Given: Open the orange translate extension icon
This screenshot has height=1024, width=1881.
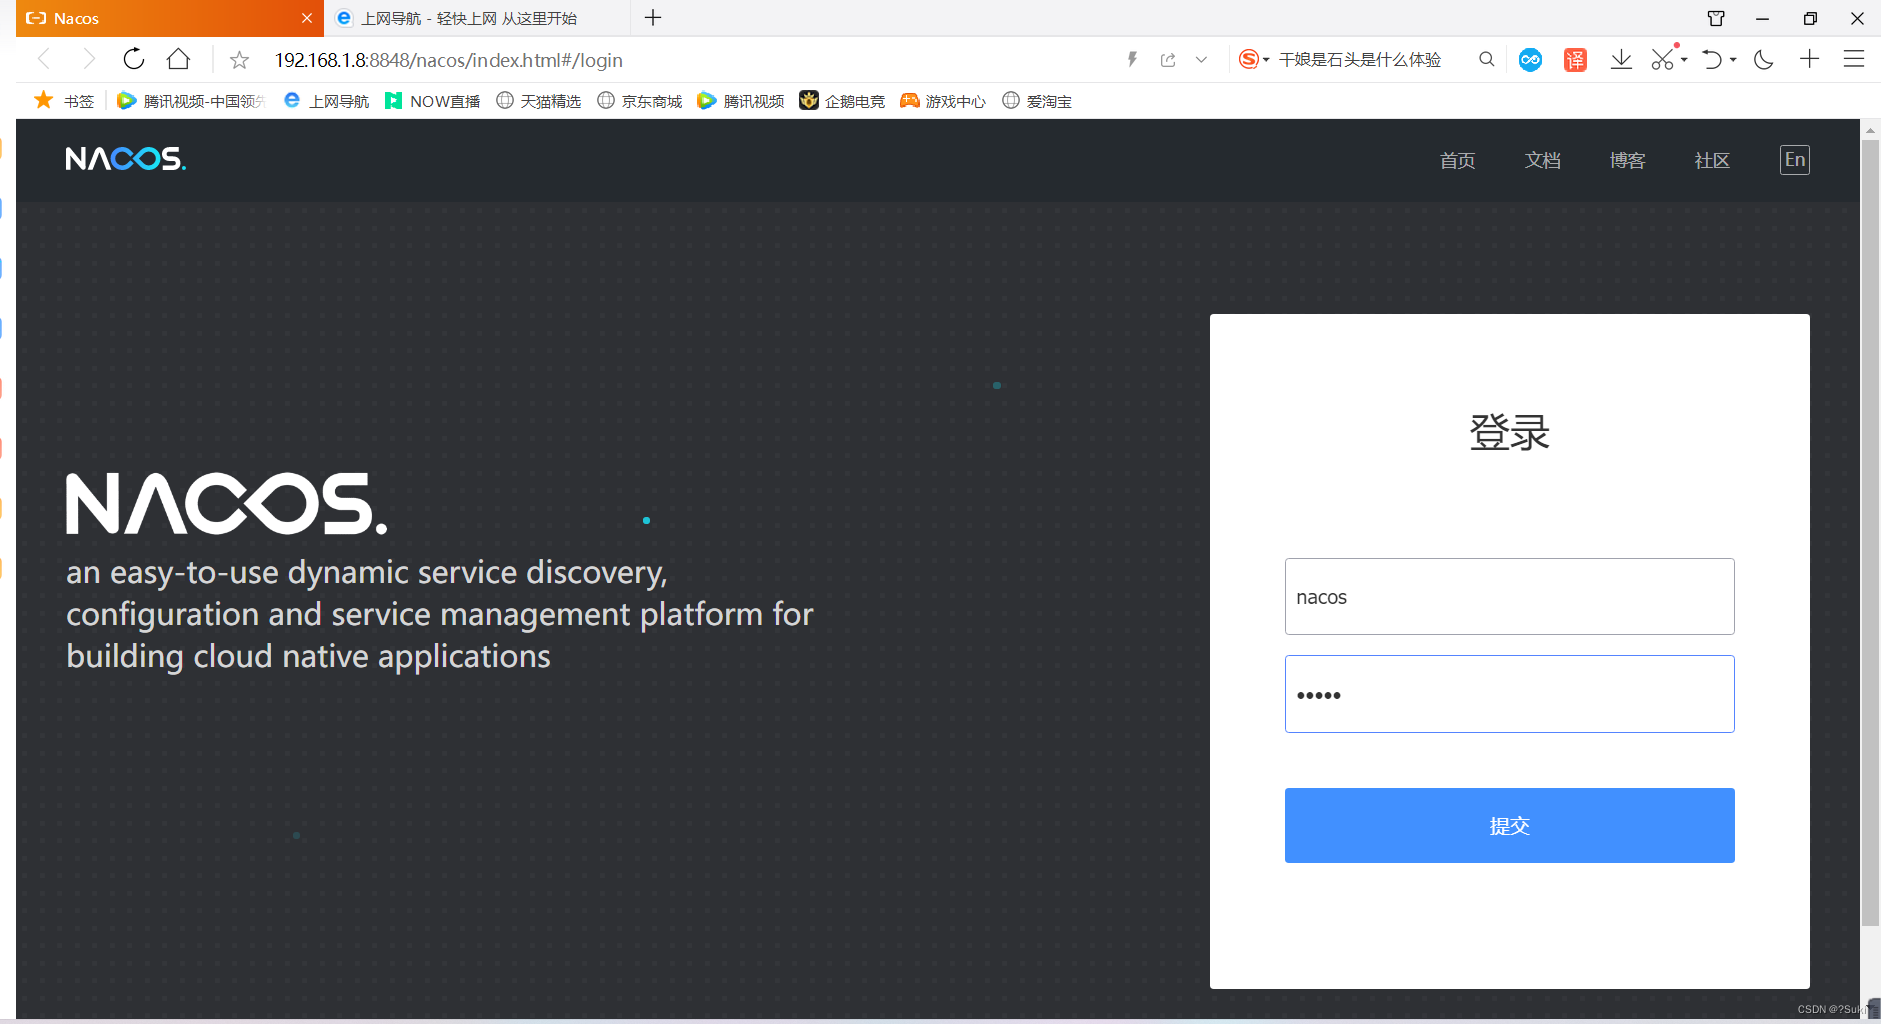Looking at the screenshot, I should pyautogui.click(x=1575, y=60).
